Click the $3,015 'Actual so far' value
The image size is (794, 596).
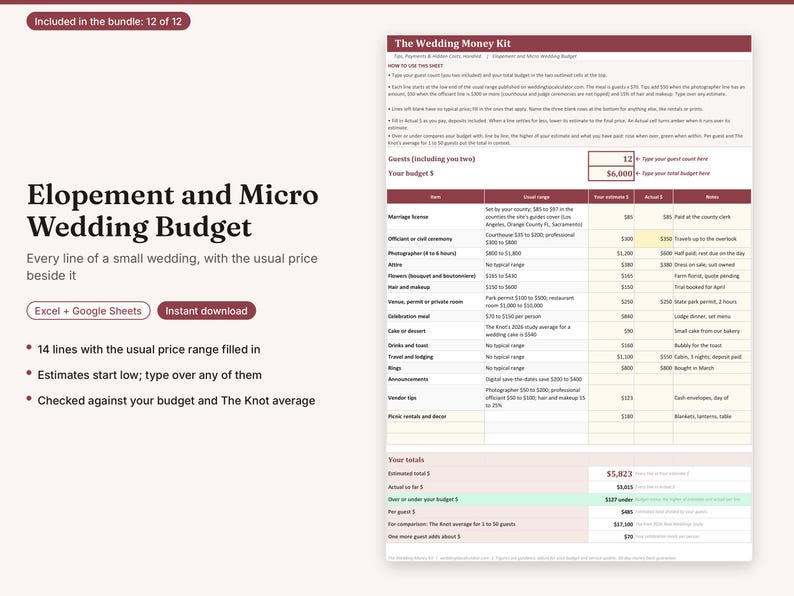coord(625,487)
